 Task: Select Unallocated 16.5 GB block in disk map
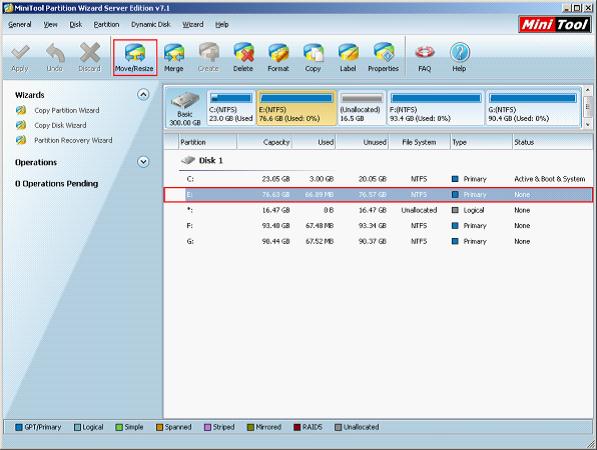click(361, 108)
